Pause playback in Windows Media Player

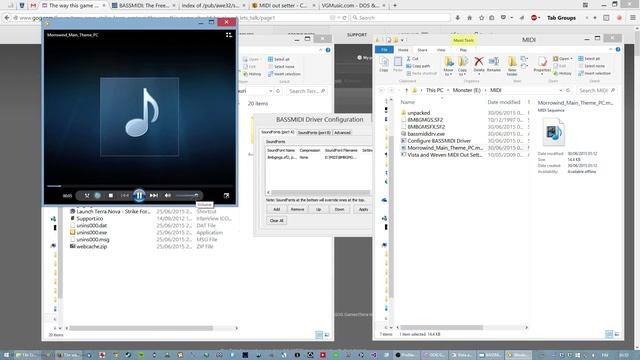(x=139, y=196)
